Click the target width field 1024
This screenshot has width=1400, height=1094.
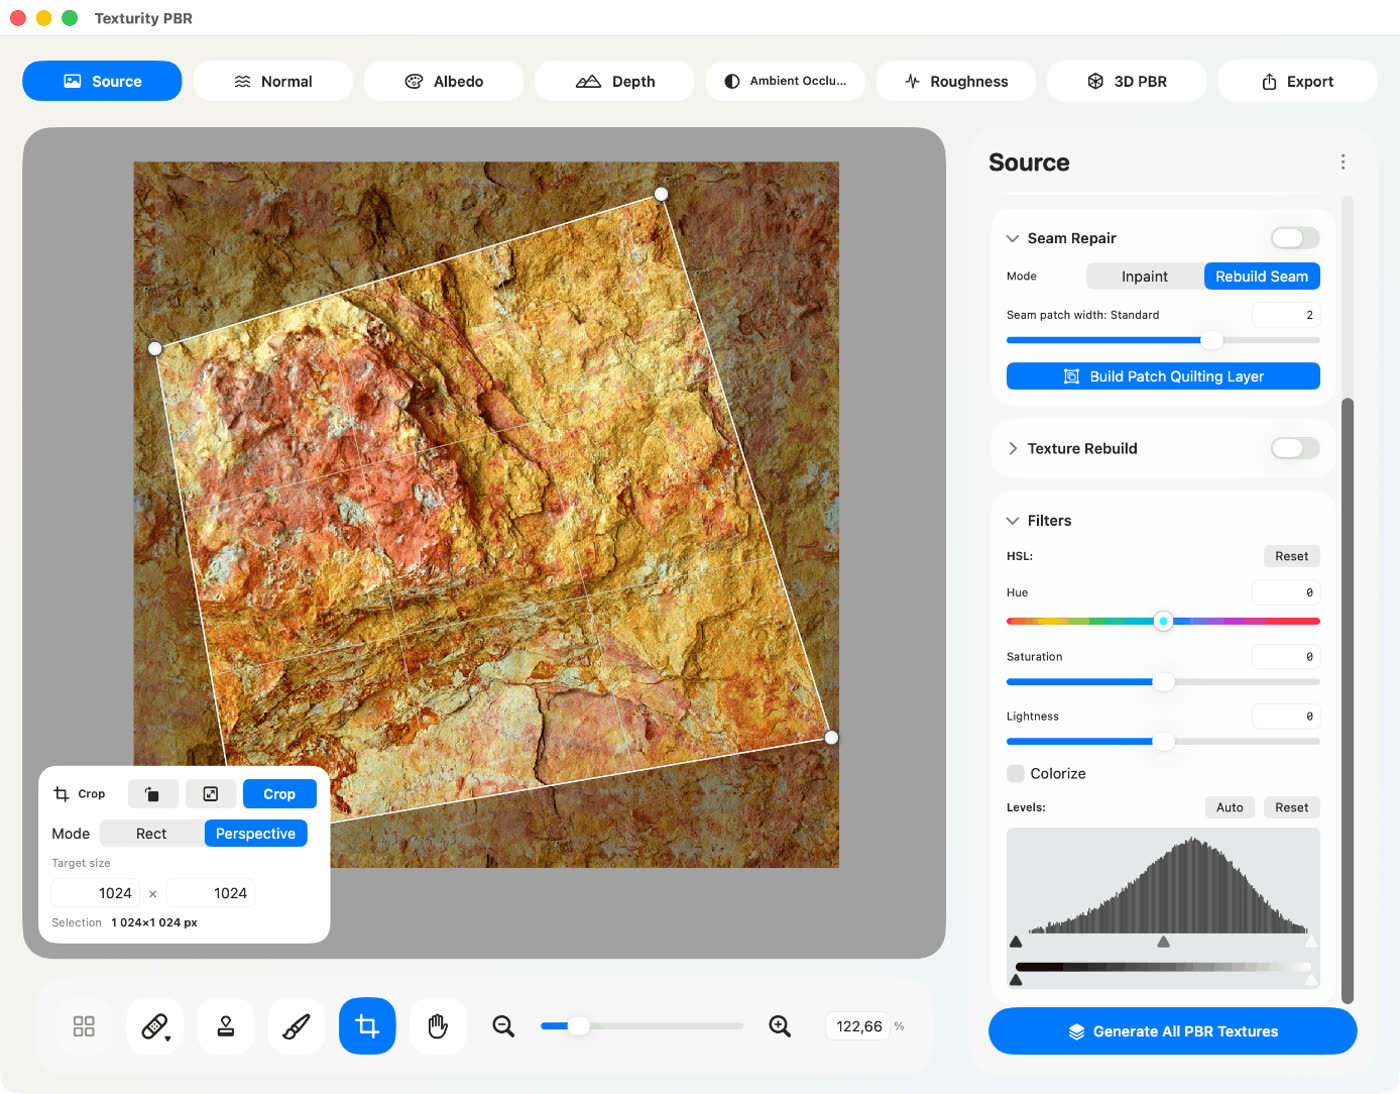point(95,893)
